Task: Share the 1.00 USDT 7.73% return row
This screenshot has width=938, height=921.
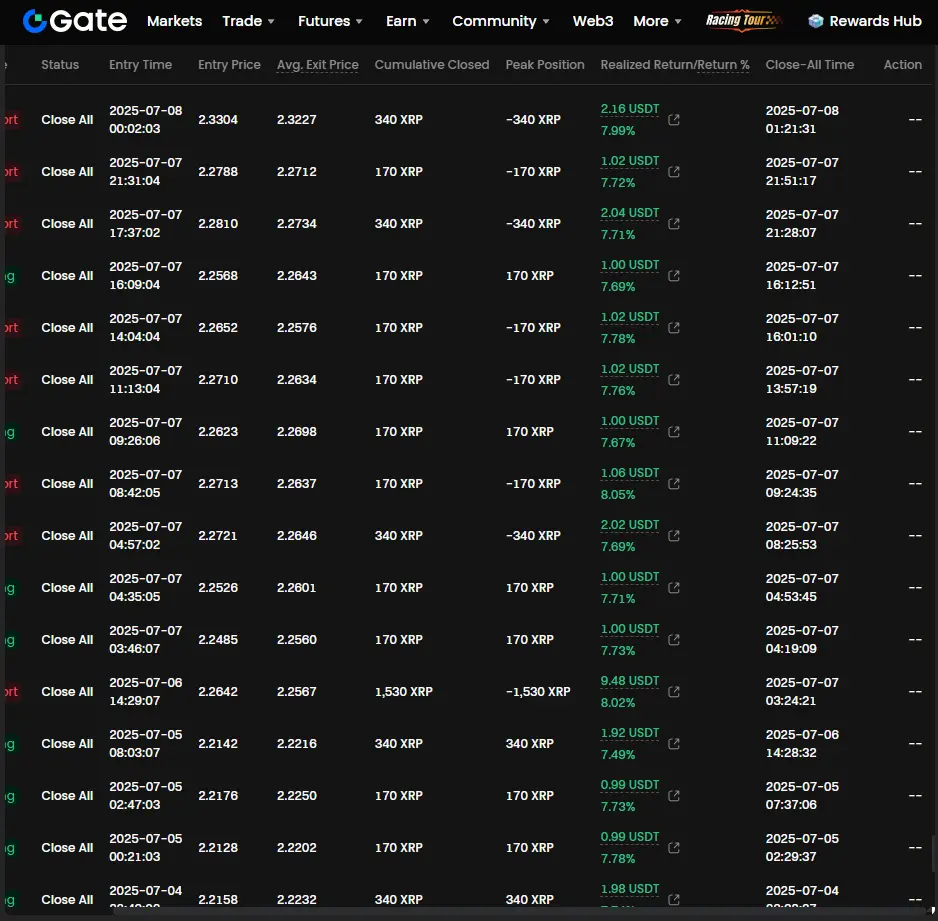Action: (x=674, y=640)
